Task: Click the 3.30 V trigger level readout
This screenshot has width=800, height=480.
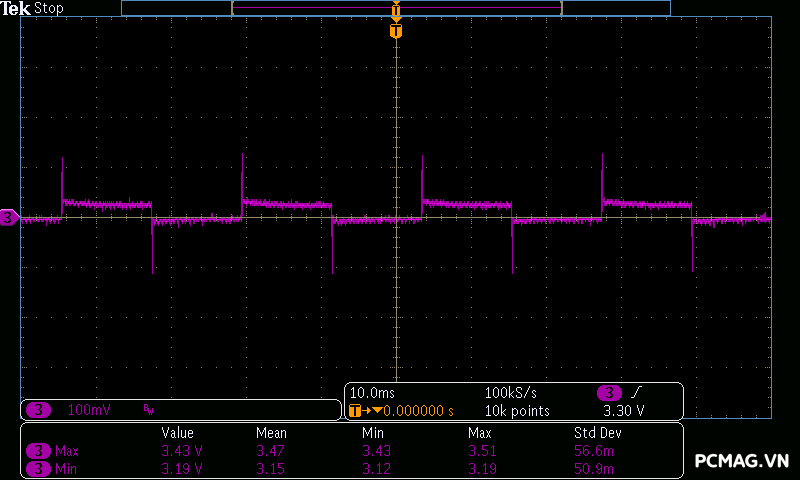Action: click(624, 411)
